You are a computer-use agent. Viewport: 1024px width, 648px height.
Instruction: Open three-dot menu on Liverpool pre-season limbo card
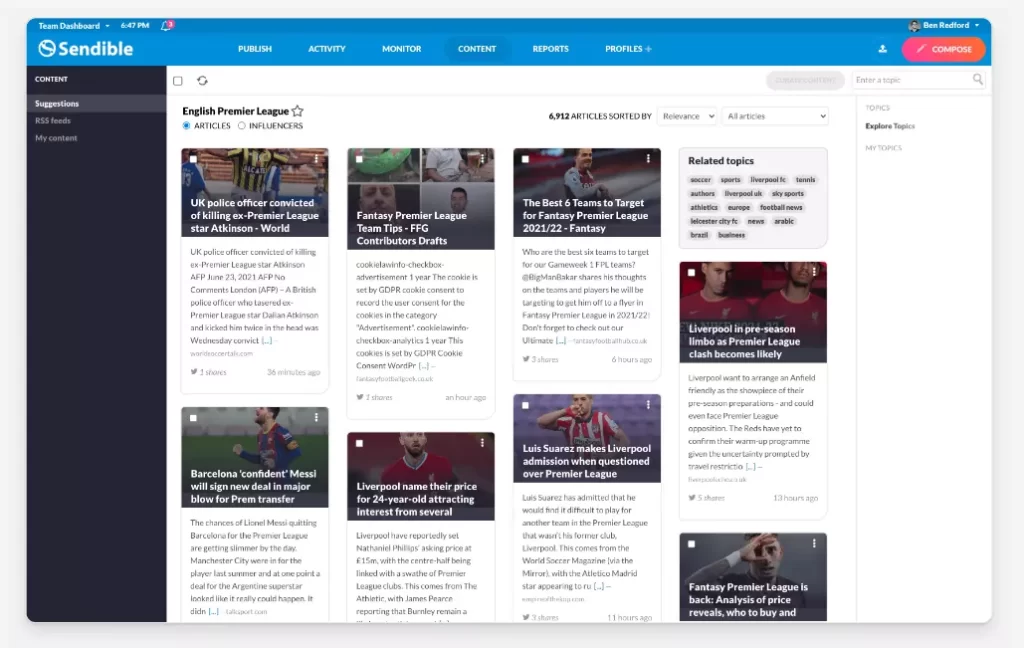(x=814, y=272)
